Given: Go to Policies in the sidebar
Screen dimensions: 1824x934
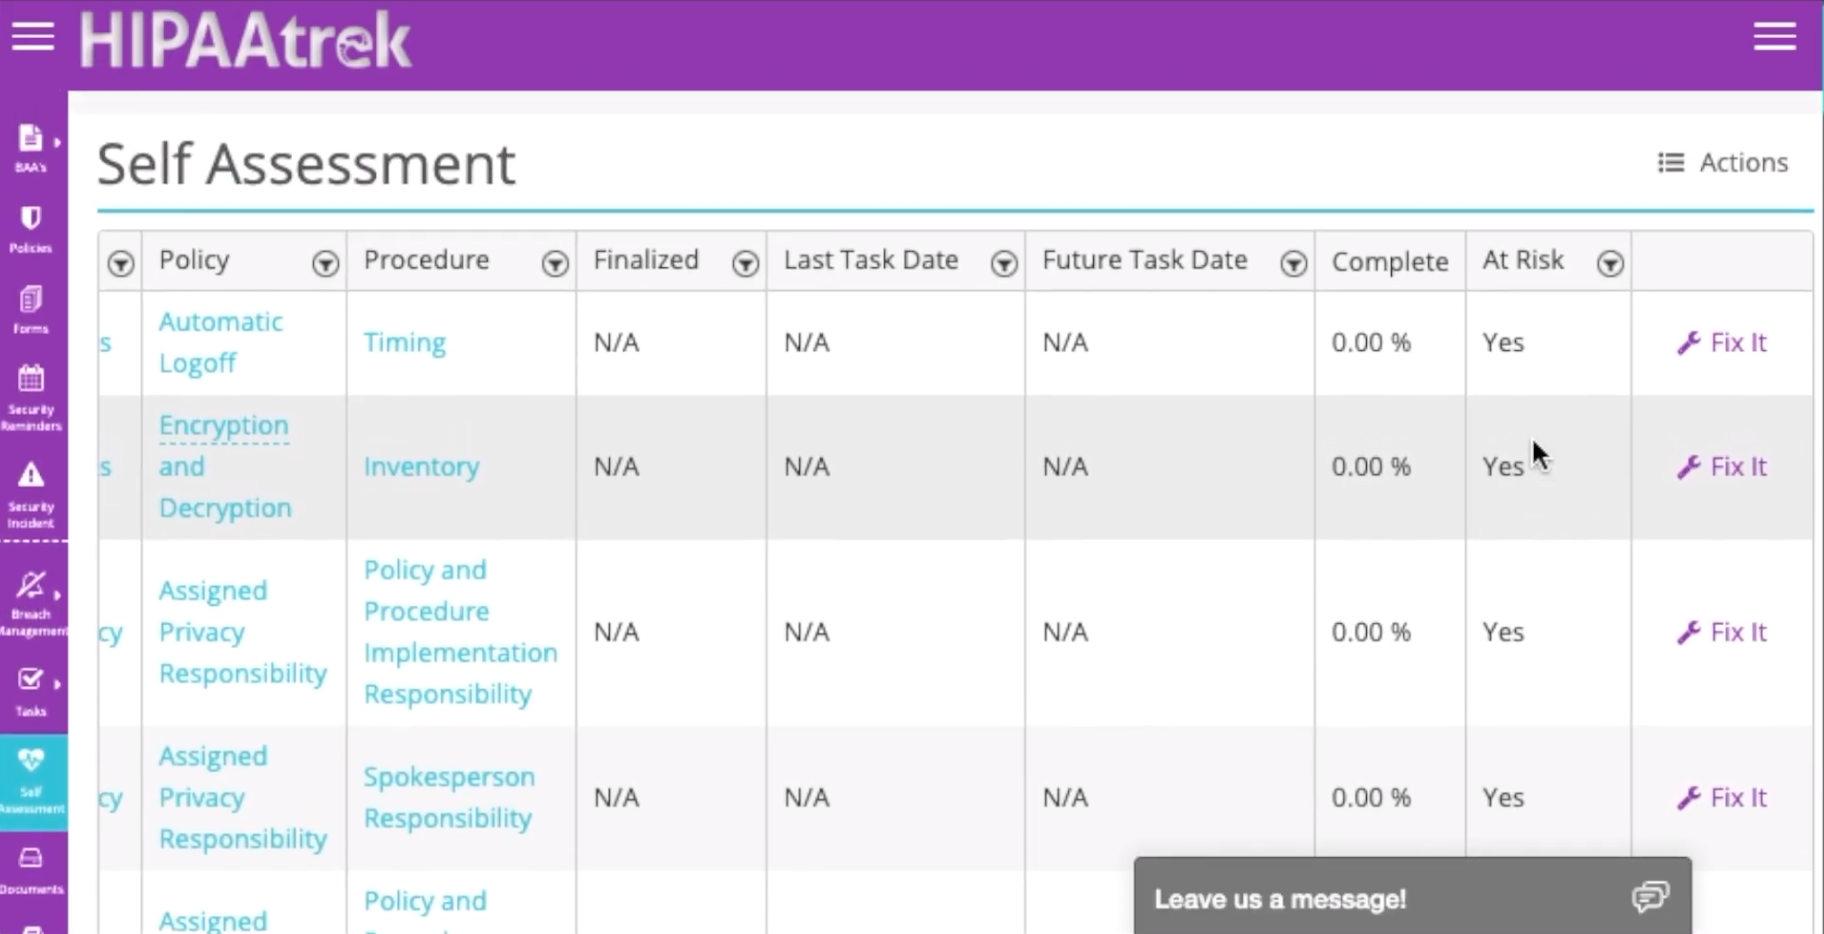Looking at the screenshot, I should (31, 229).
